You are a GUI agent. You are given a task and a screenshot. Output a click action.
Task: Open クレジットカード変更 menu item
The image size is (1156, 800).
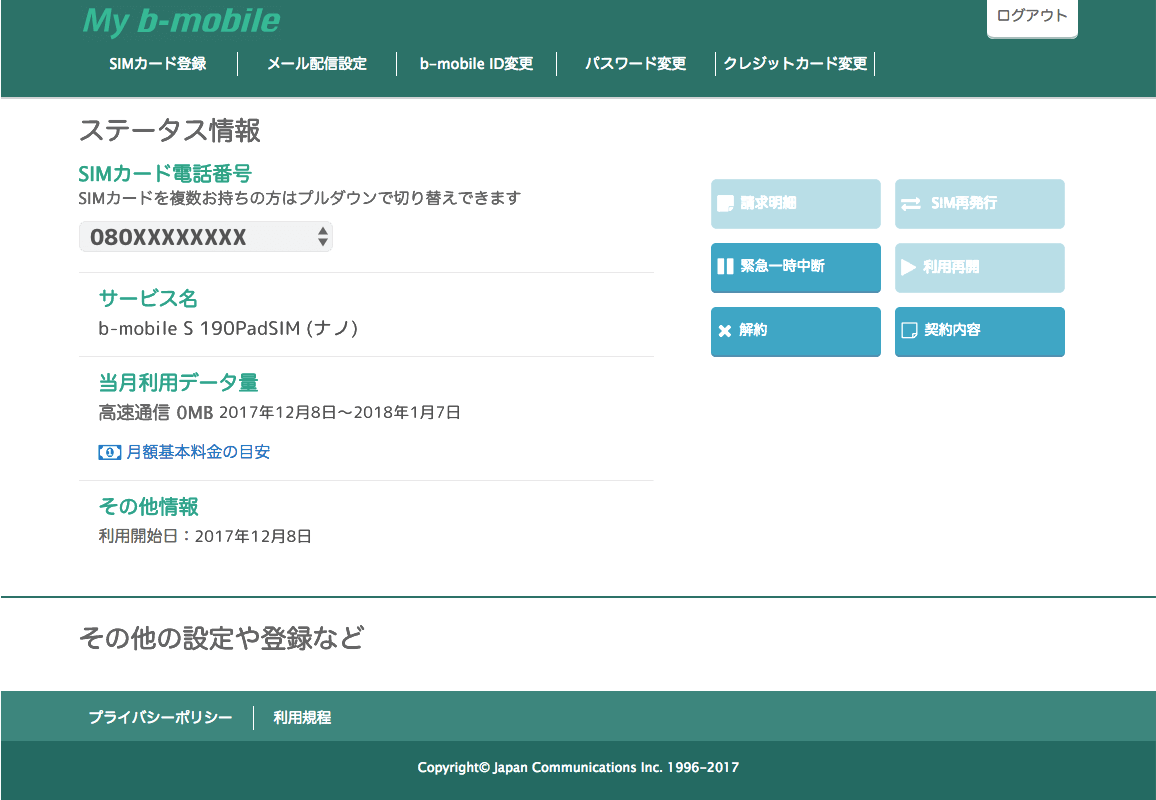[795, 63]
